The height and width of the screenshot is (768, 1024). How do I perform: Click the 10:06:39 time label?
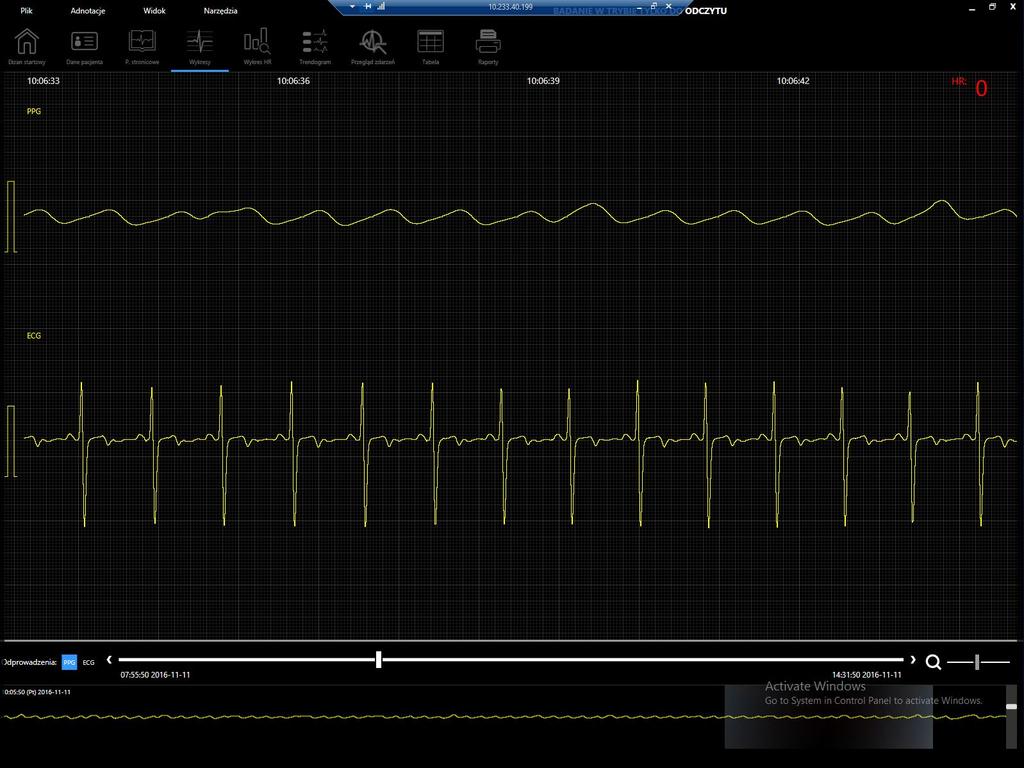coord(543,81)
